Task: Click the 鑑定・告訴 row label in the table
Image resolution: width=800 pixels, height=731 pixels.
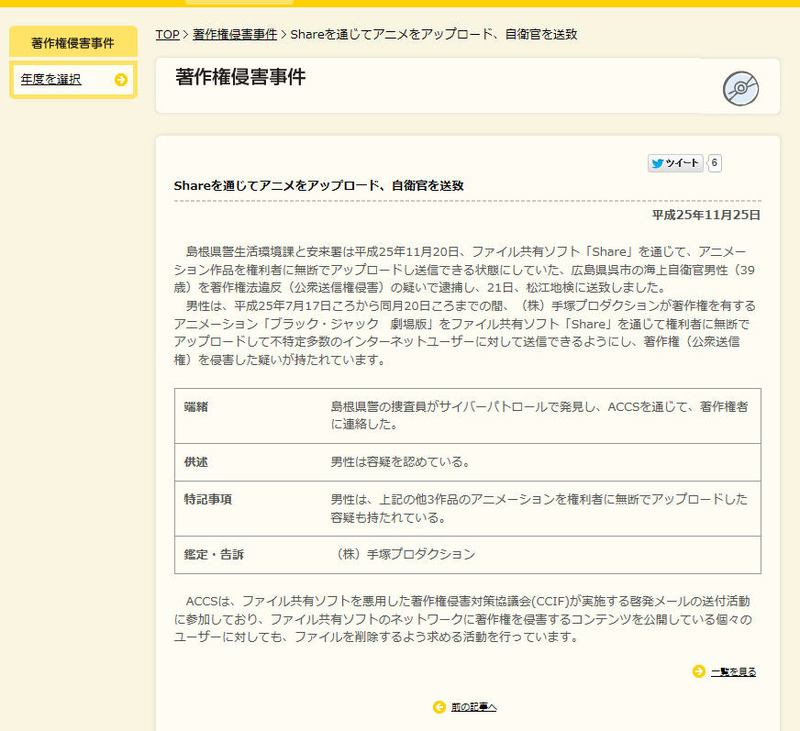Action: pyautogui.click(x=214, y=554)
